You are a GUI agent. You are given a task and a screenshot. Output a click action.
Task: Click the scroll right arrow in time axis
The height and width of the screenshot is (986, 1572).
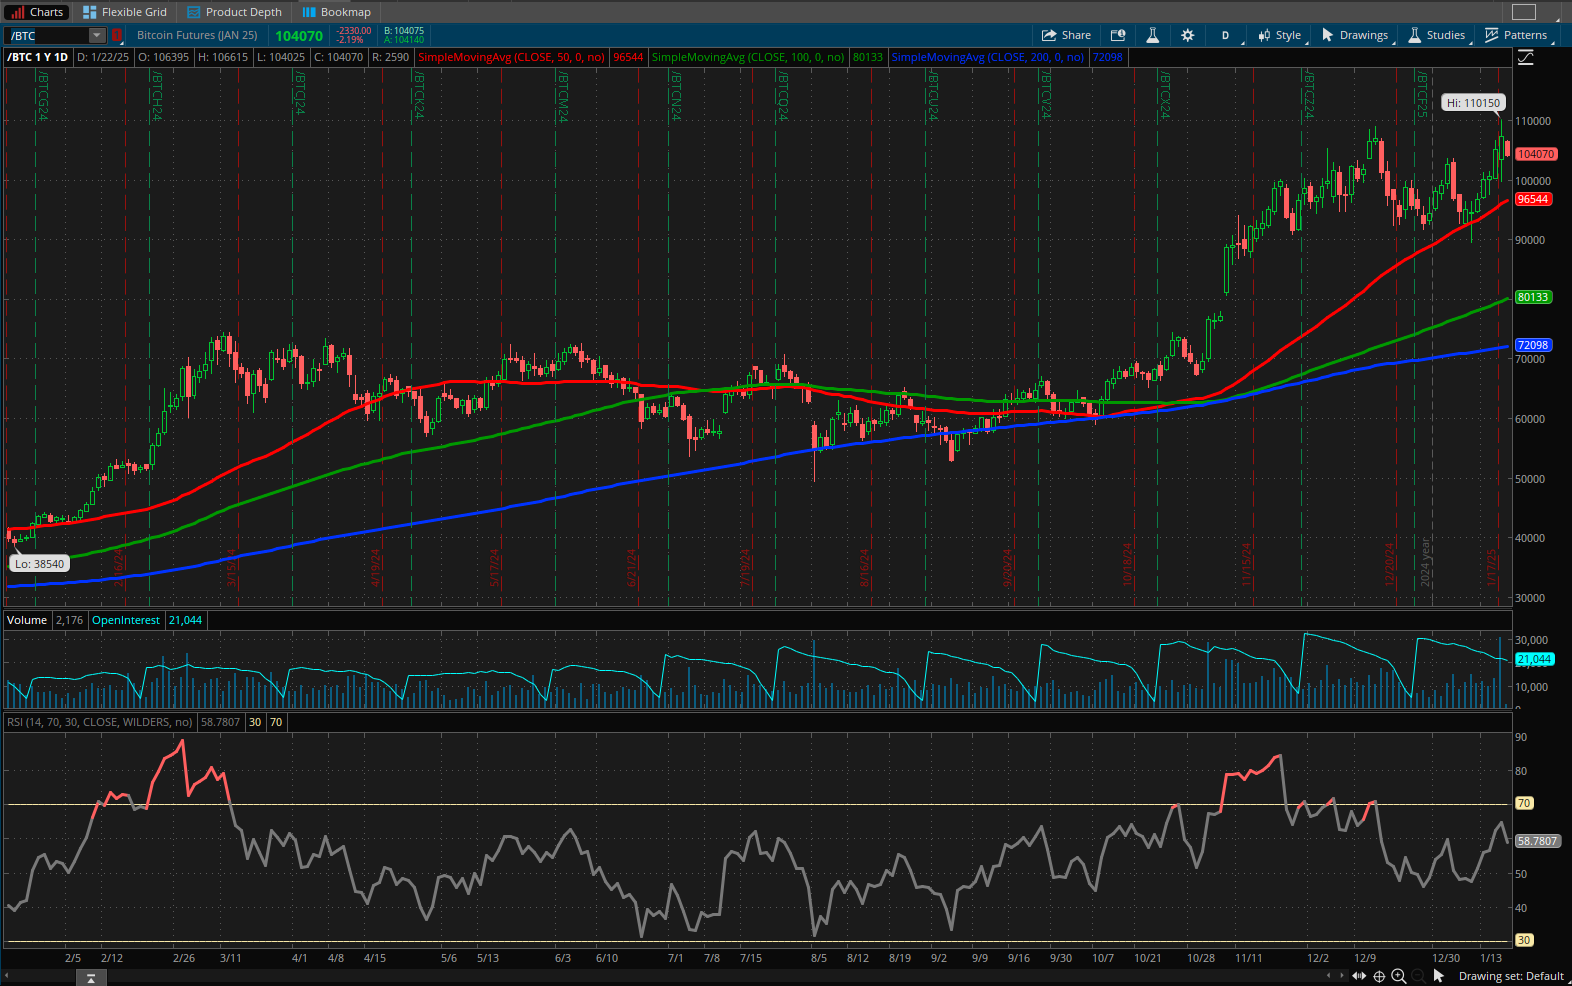(1342, 975)
